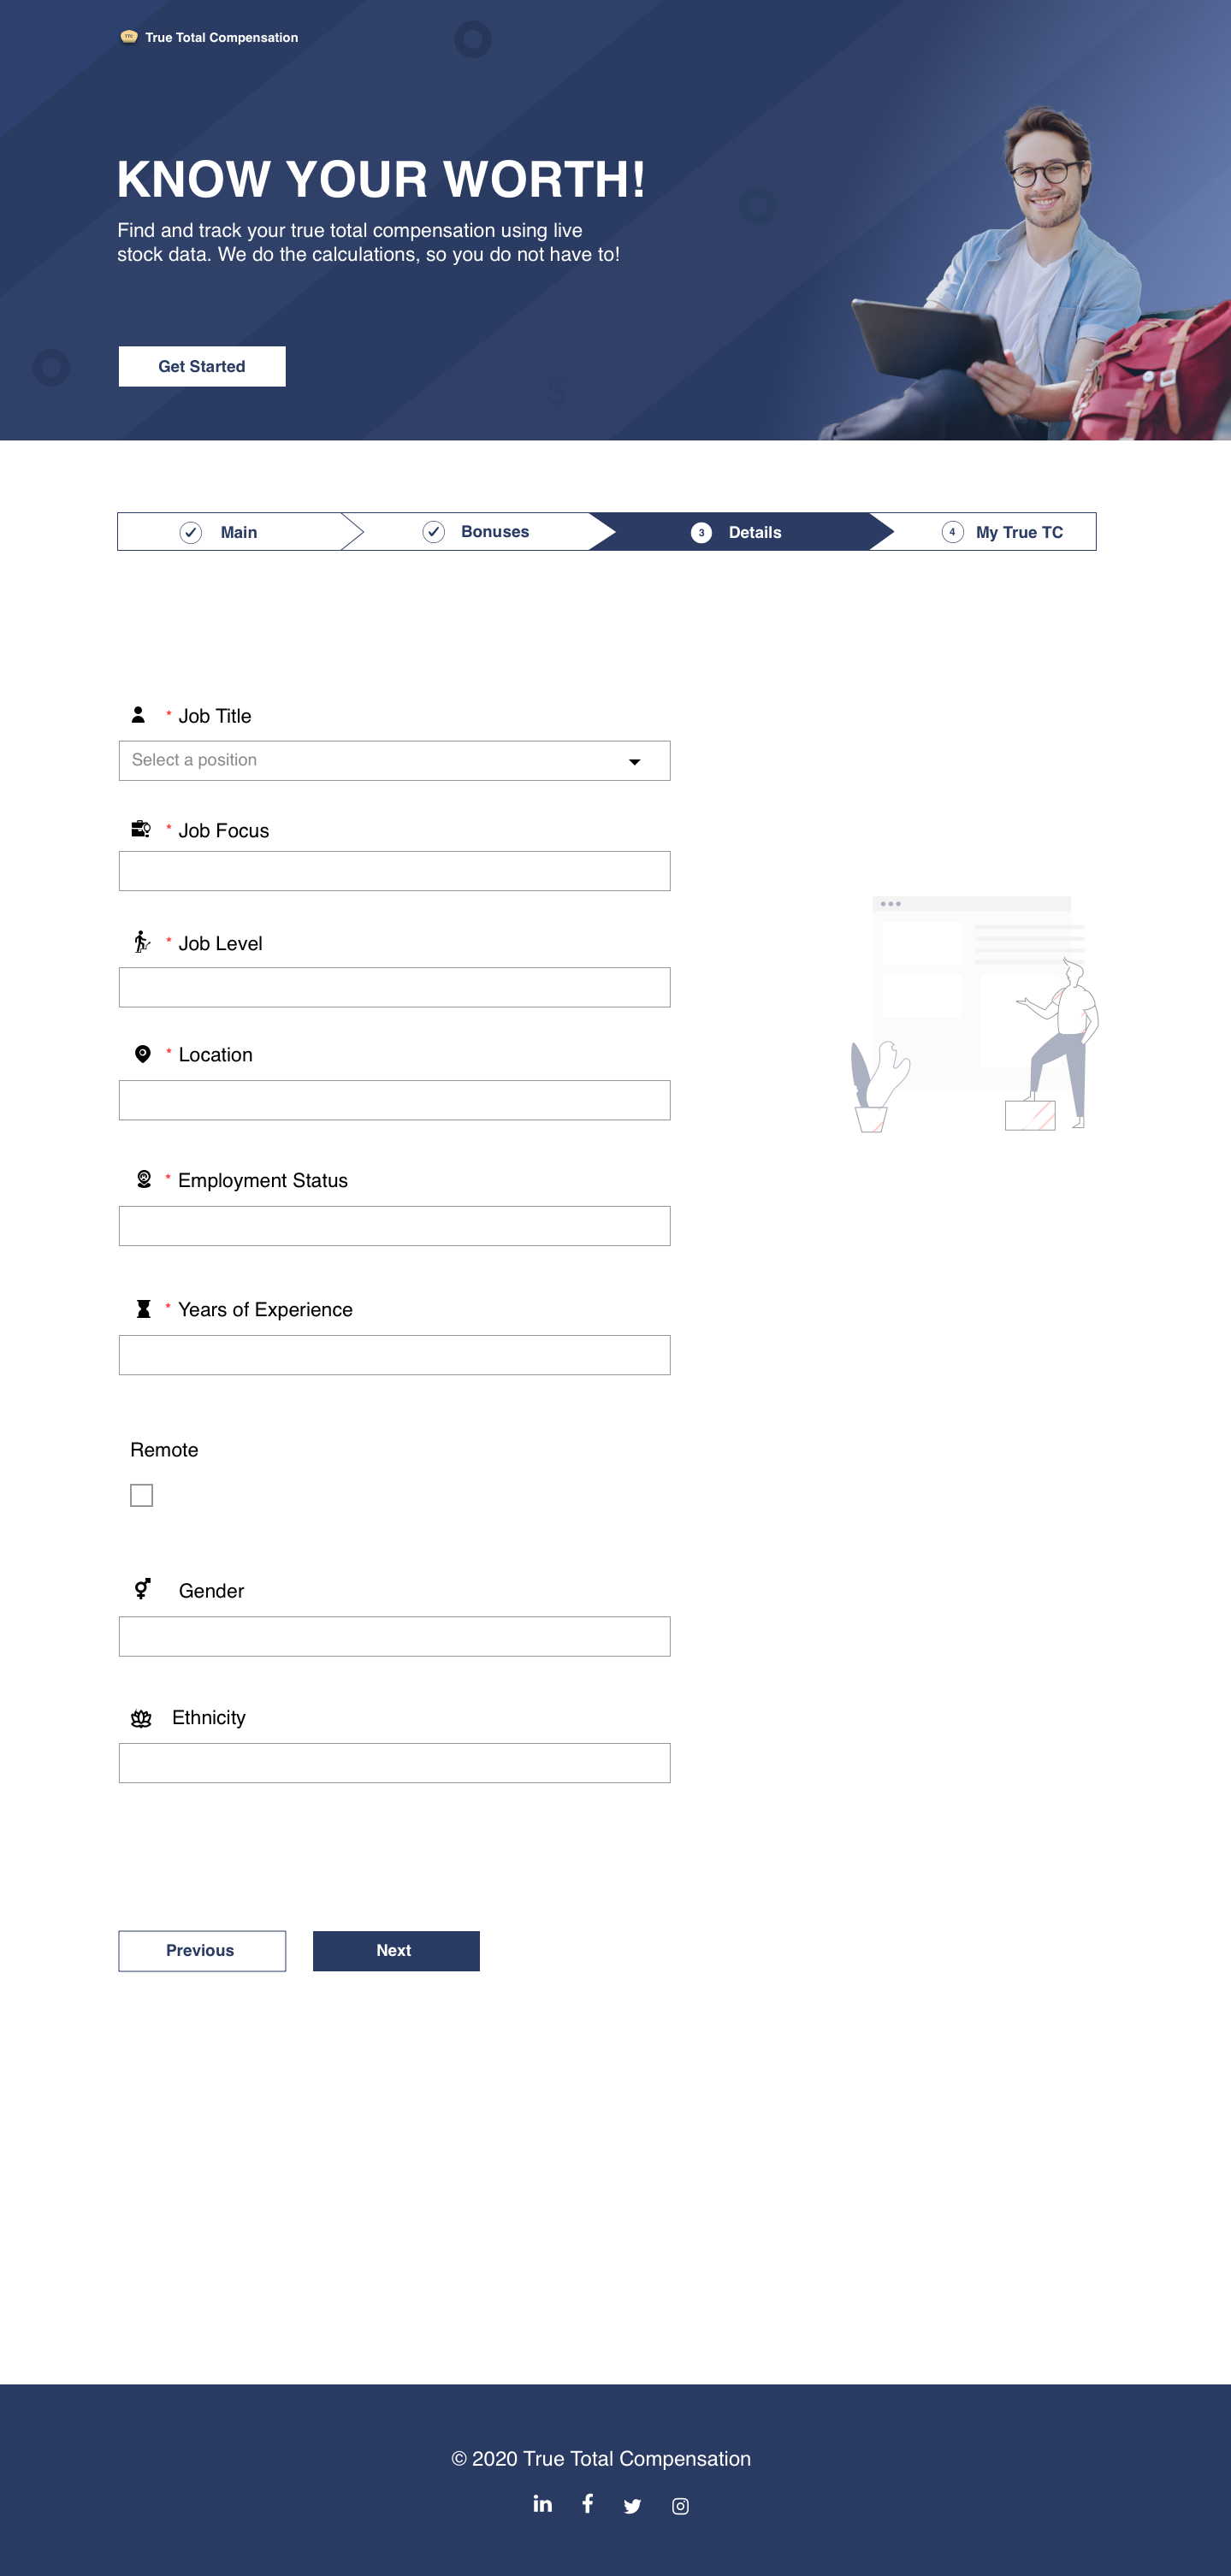Expand the Select a position combo box
Viewport: 1231px width, 2576px height.
click(x=380, y=761)
